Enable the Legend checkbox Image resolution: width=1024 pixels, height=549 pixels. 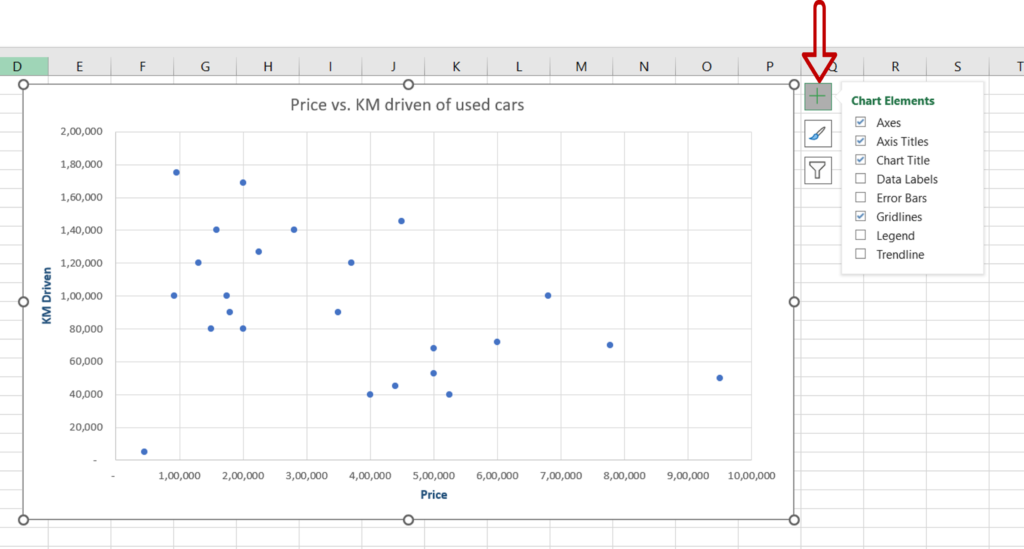point(860,235)
